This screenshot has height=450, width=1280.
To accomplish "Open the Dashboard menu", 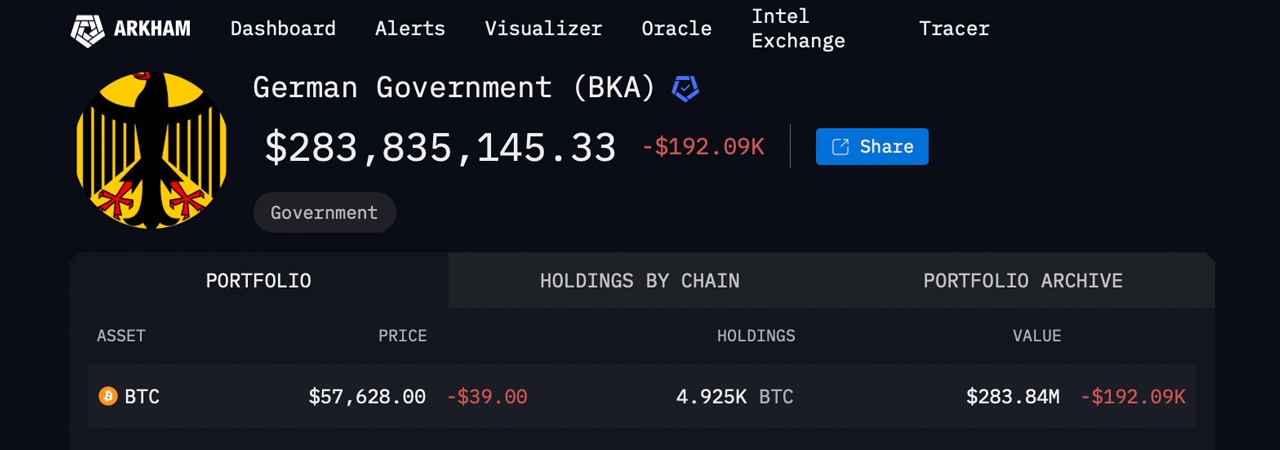I will [x=283, y=29].
